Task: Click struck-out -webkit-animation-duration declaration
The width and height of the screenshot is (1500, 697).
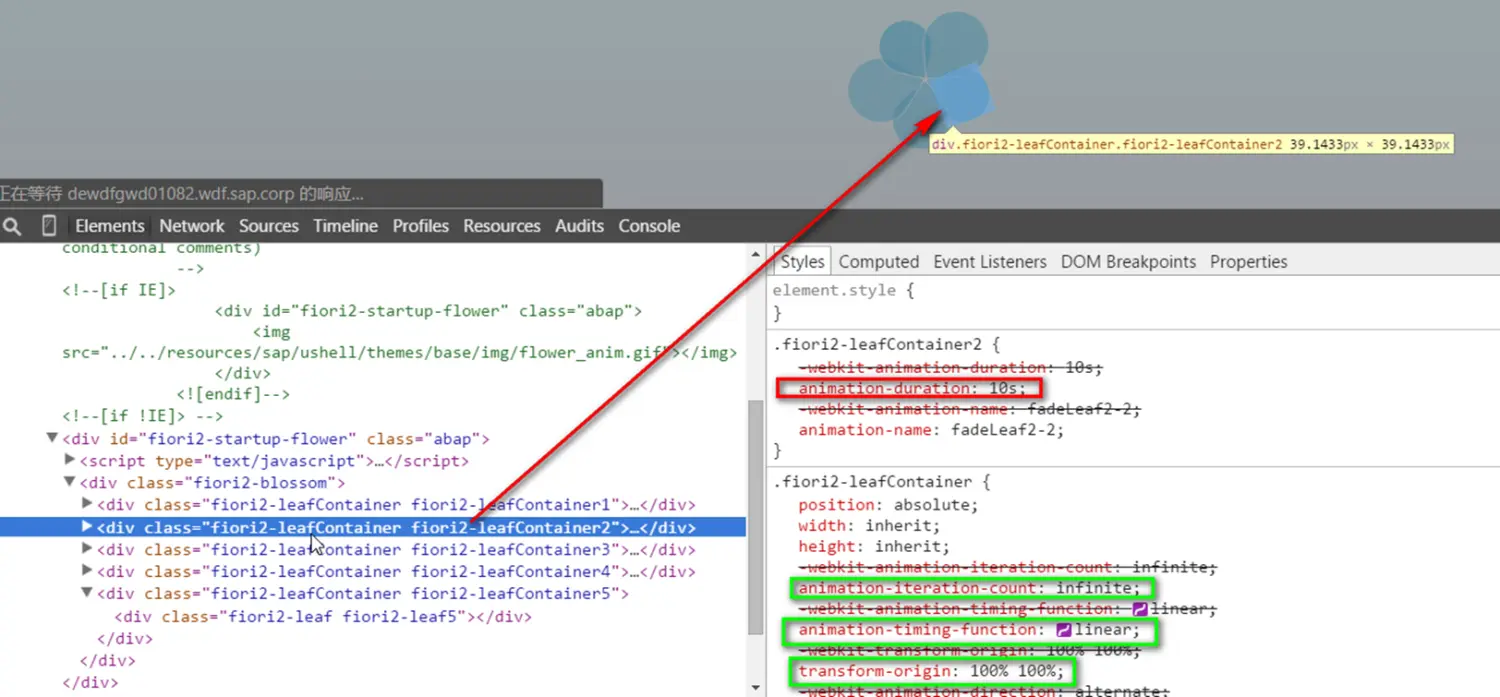Action: coord(950,368)
